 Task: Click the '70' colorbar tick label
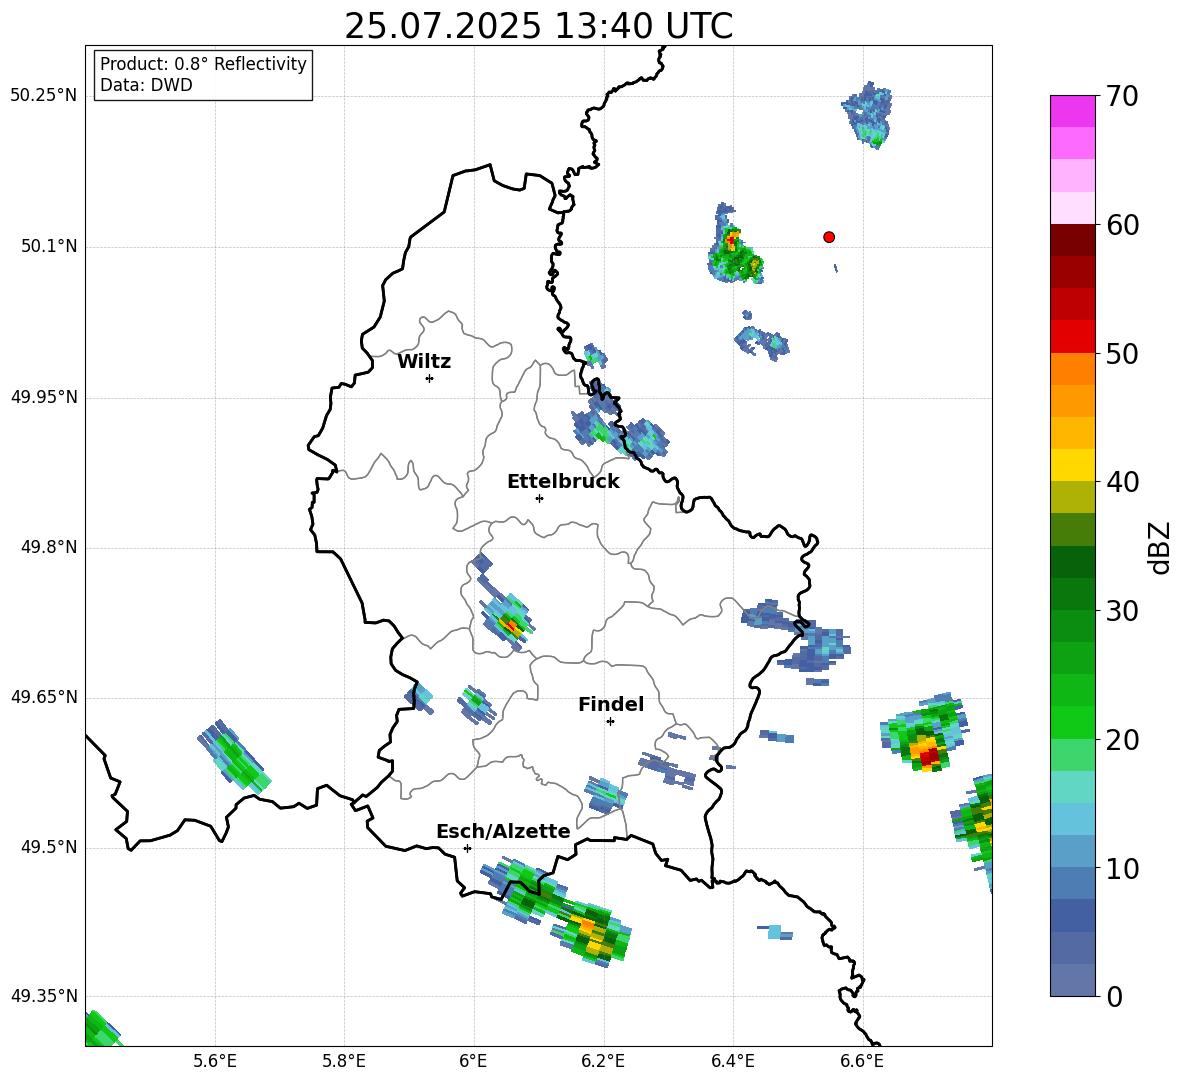tap(1122, 96)
